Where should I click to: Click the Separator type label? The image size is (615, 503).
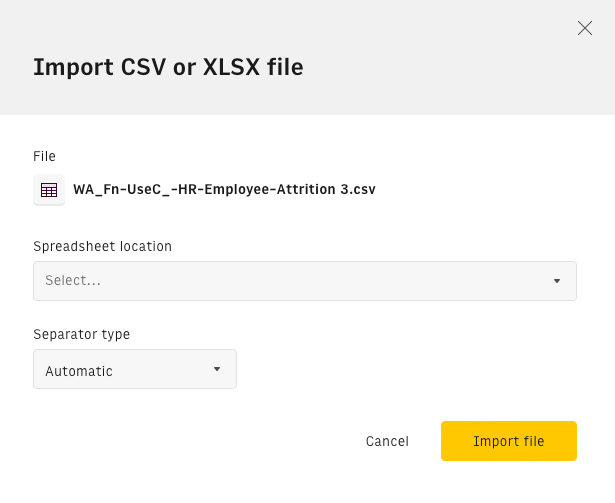click(x=82, y=334)
